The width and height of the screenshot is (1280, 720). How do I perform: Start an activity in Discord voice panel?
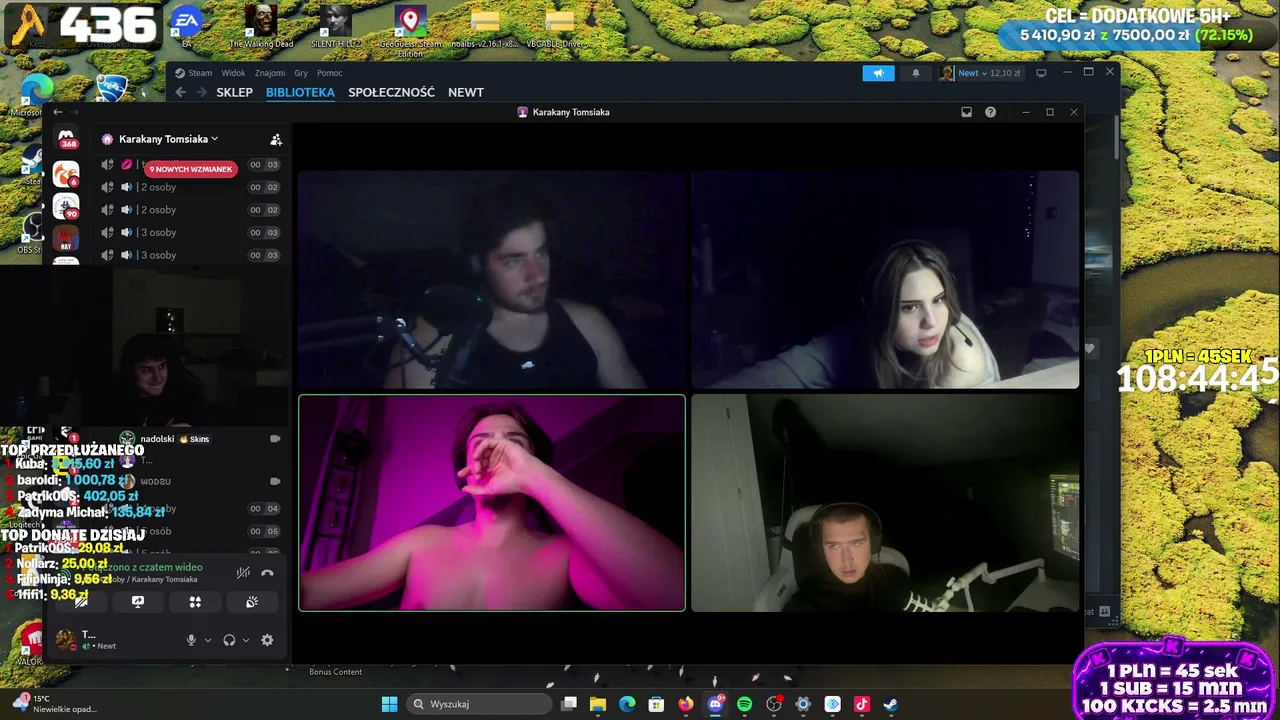195,602
